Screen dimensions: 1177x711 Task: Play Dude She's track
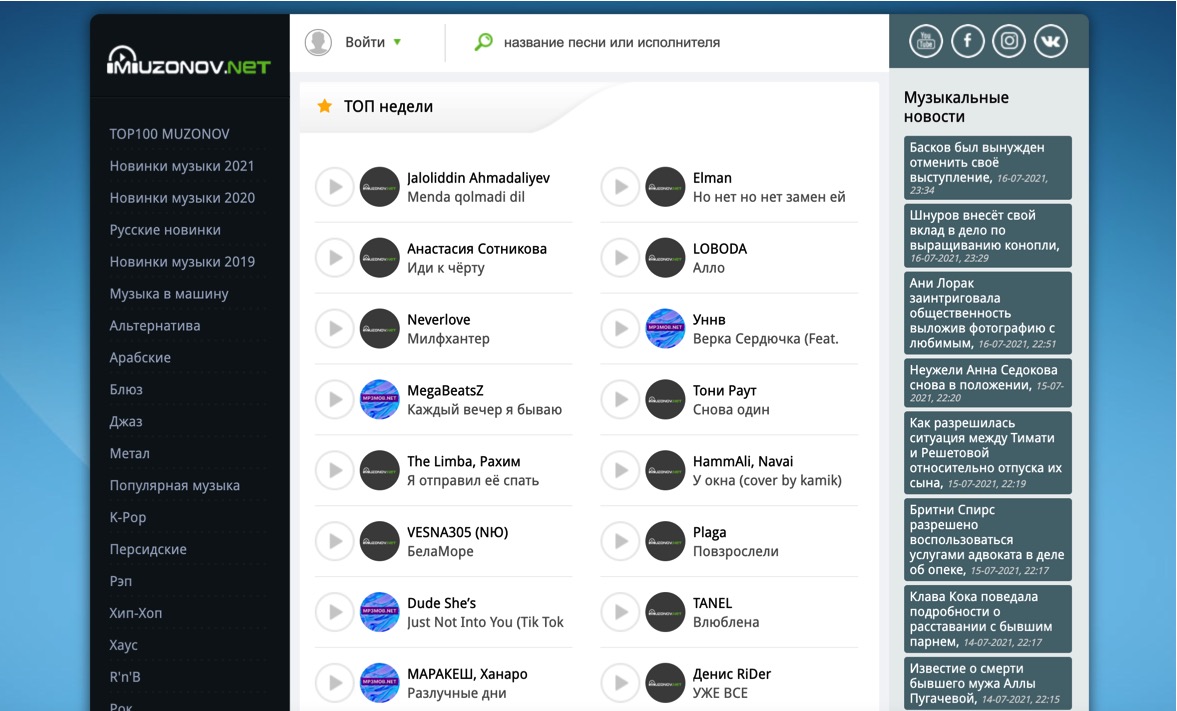pos(334,612)
